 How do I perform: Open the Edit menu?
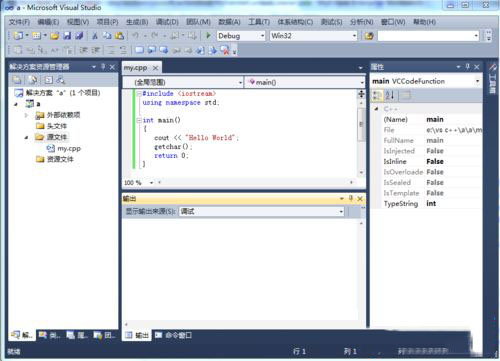point(48,22)
